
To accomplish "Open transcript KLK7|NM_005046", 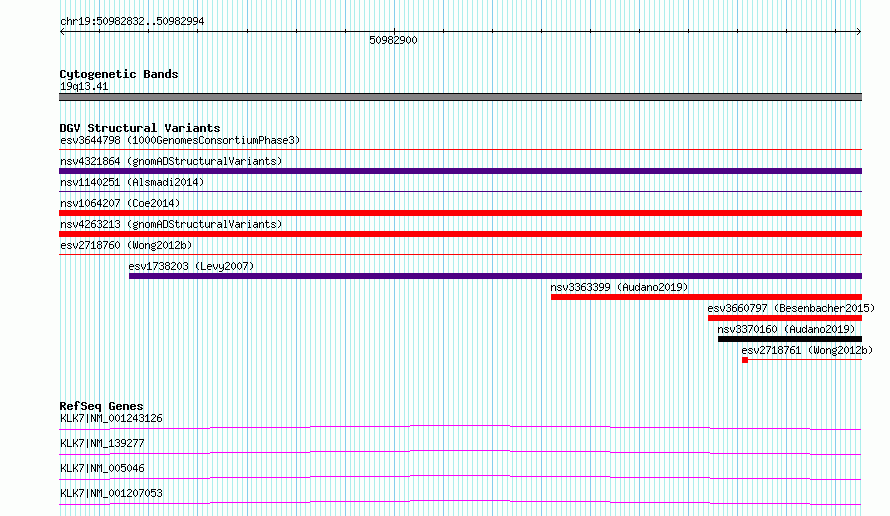I will coord(102,468).
